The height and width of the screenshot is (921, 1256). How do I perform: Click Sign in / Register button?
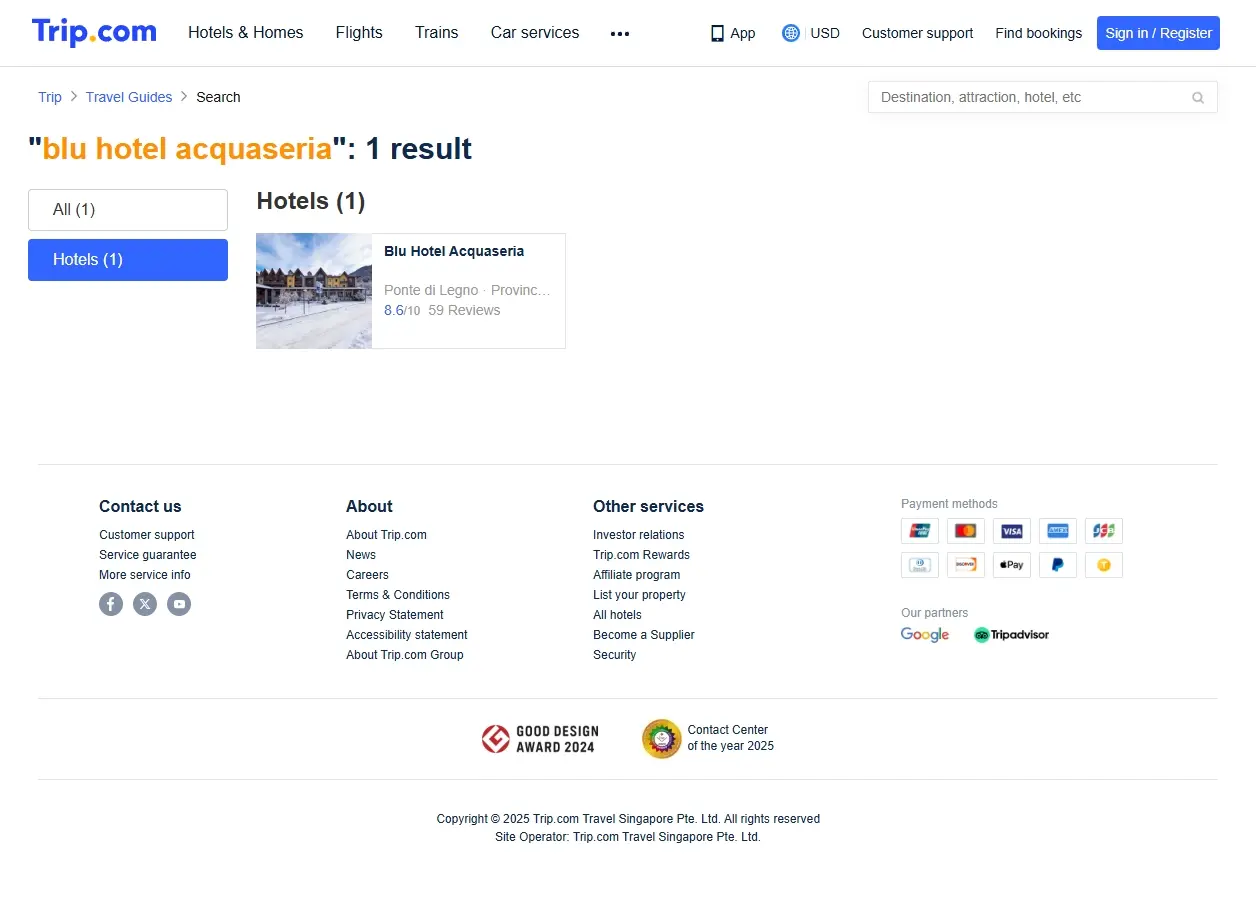click(x=1158, y=33)
